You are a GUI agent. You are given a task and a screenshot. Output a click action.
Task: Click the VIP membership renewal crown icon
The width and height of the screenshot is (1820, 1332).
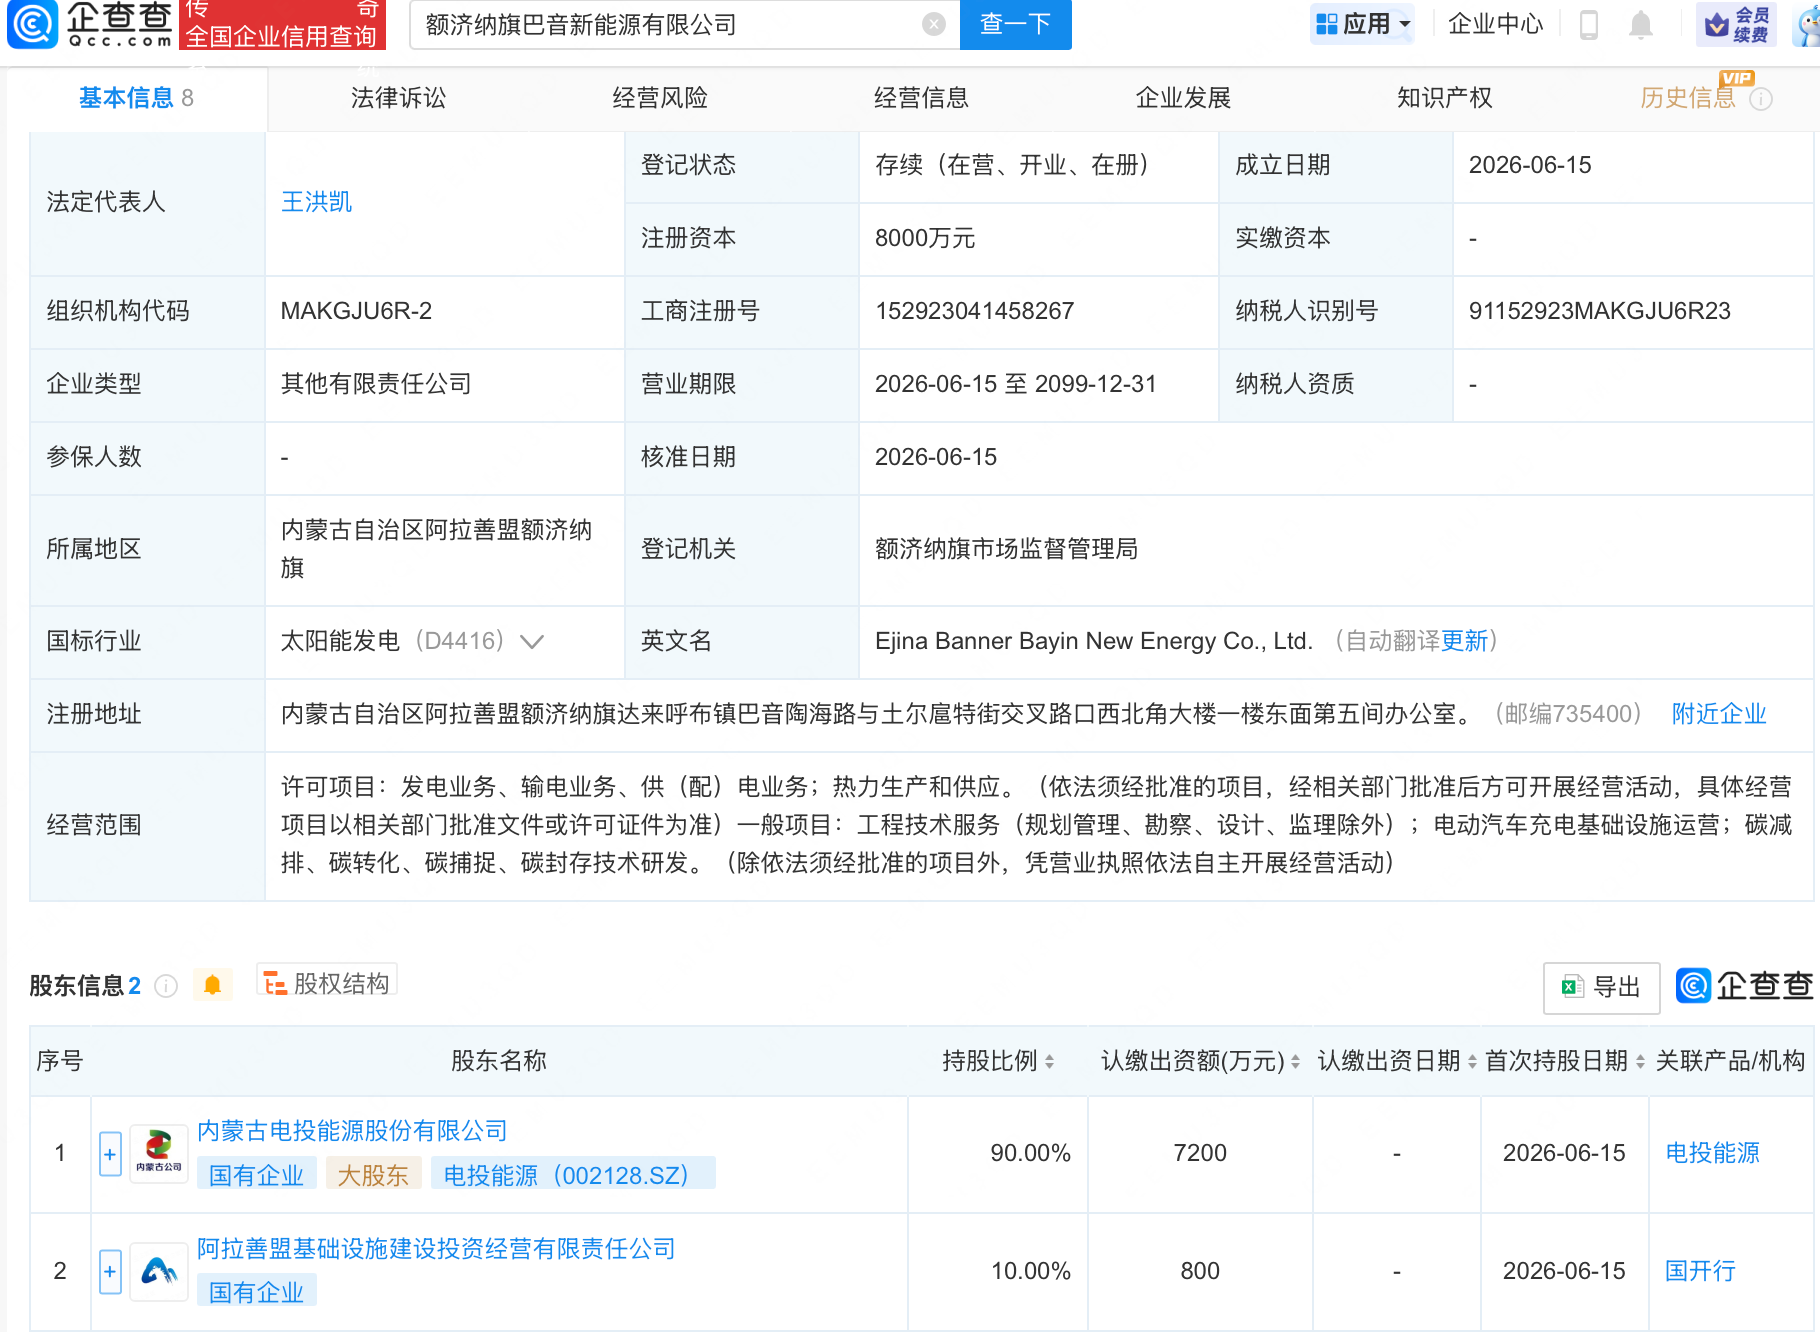pos(1737,24)
